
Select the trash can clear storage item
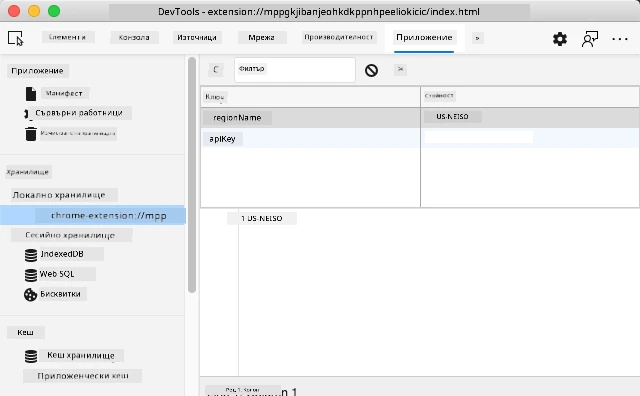78,133
